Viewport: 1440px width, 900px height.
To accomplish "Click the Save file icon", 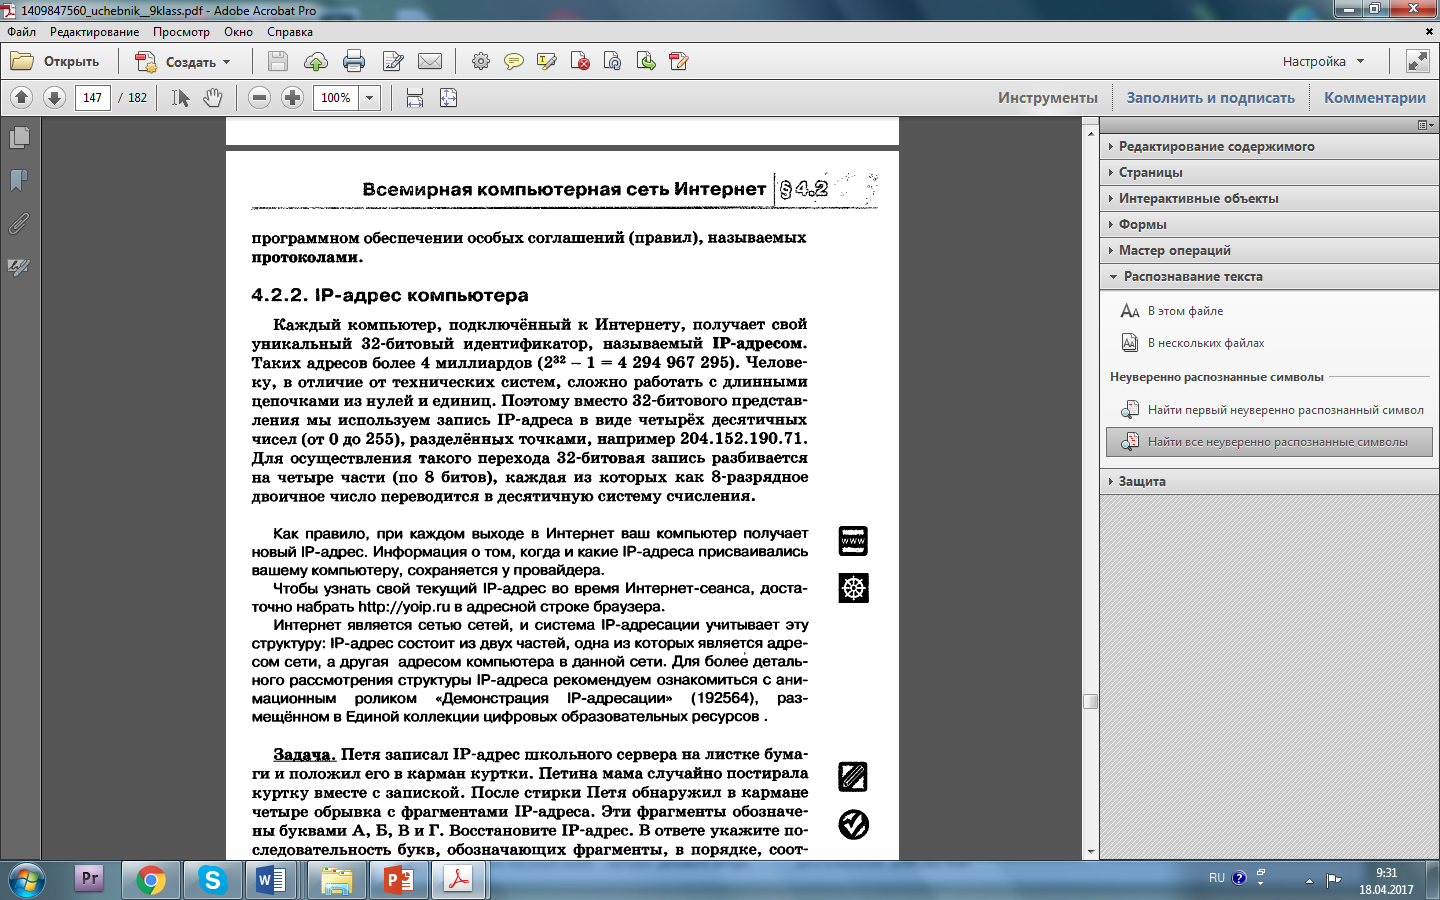I will coord(278,62).
